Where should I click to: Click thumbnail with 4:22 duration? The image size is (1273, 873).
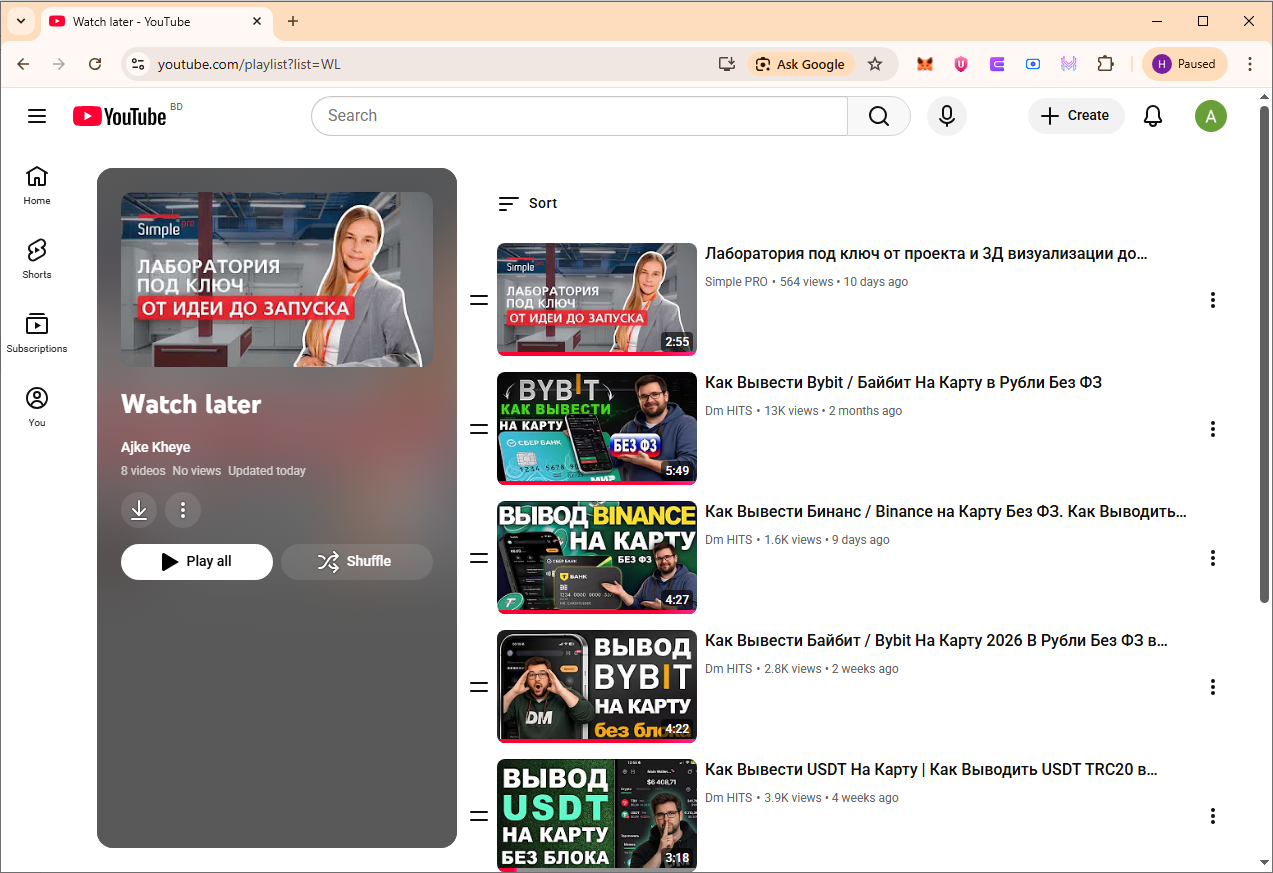coord(597,686)
